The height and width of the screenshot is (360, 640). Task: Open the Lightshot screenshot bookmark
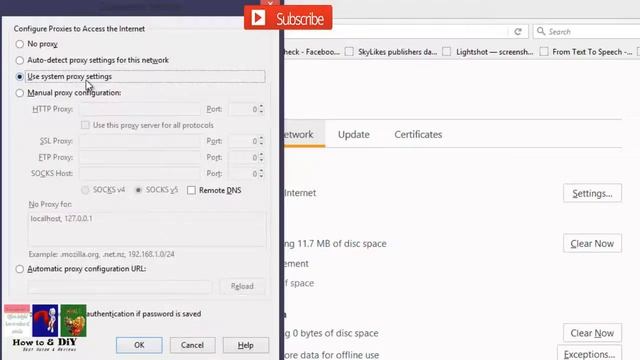pyautogui.click(x=488, y=52)
